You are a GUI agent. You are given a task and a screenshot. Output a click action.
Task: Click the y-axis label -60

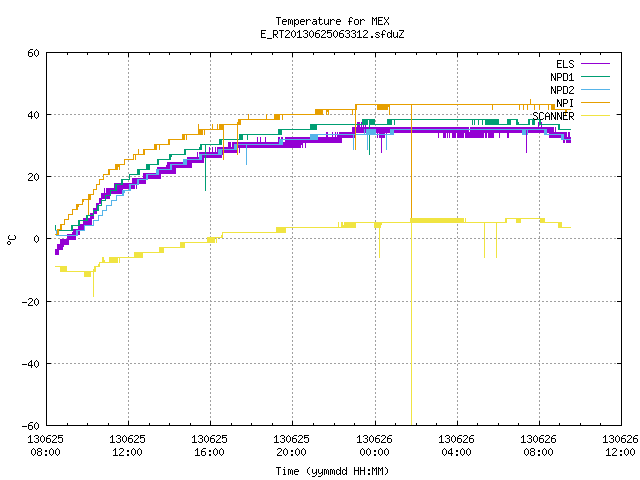pyautogui.click(x=31, y=426)
